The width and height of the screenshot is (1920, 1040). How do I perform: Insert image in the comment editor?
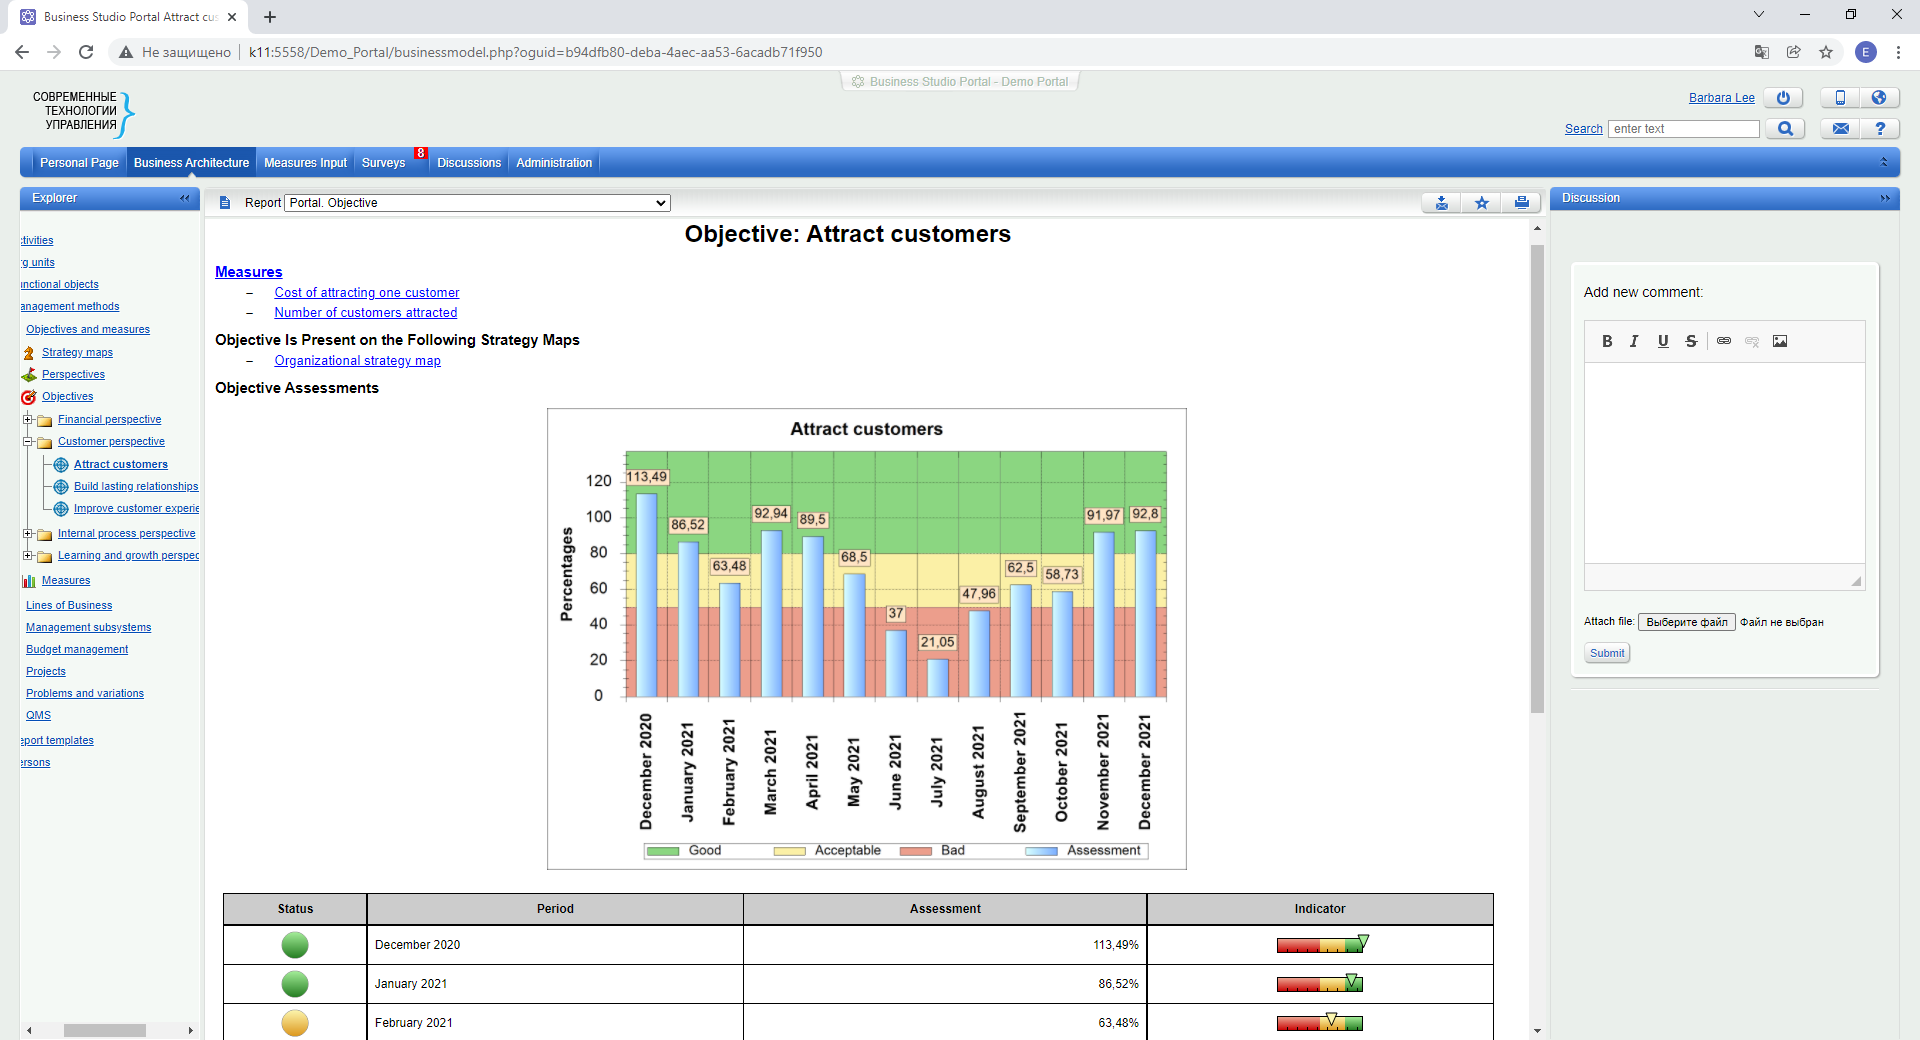(1780, 341)
